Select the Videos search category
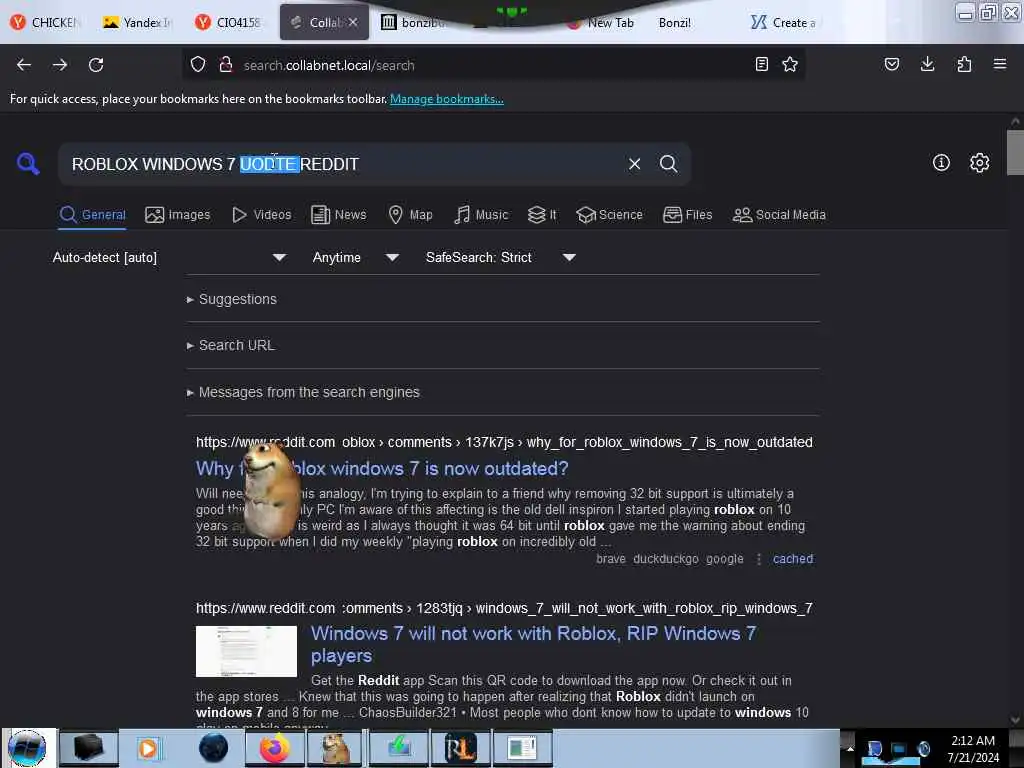Viewport: 1024px width, 768px height. click(262, 214)
